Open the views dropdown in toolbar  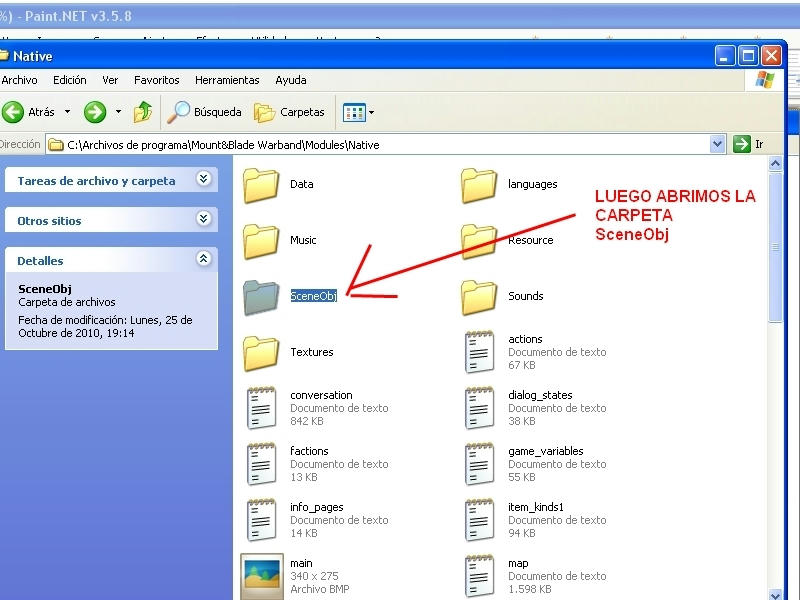click(x=359, y=112)
